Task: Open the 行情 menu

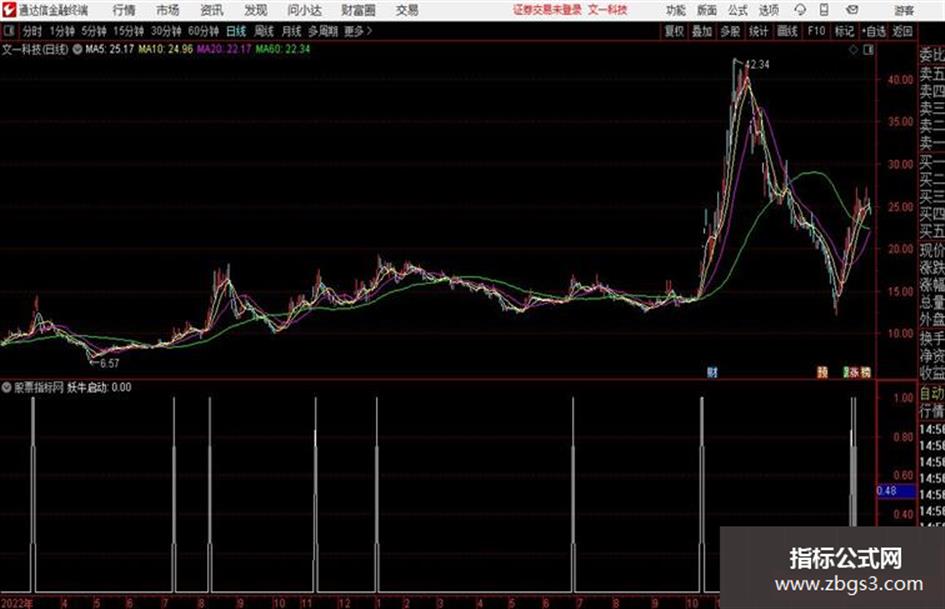Action: pyautogui.click(x=124, y=10)
